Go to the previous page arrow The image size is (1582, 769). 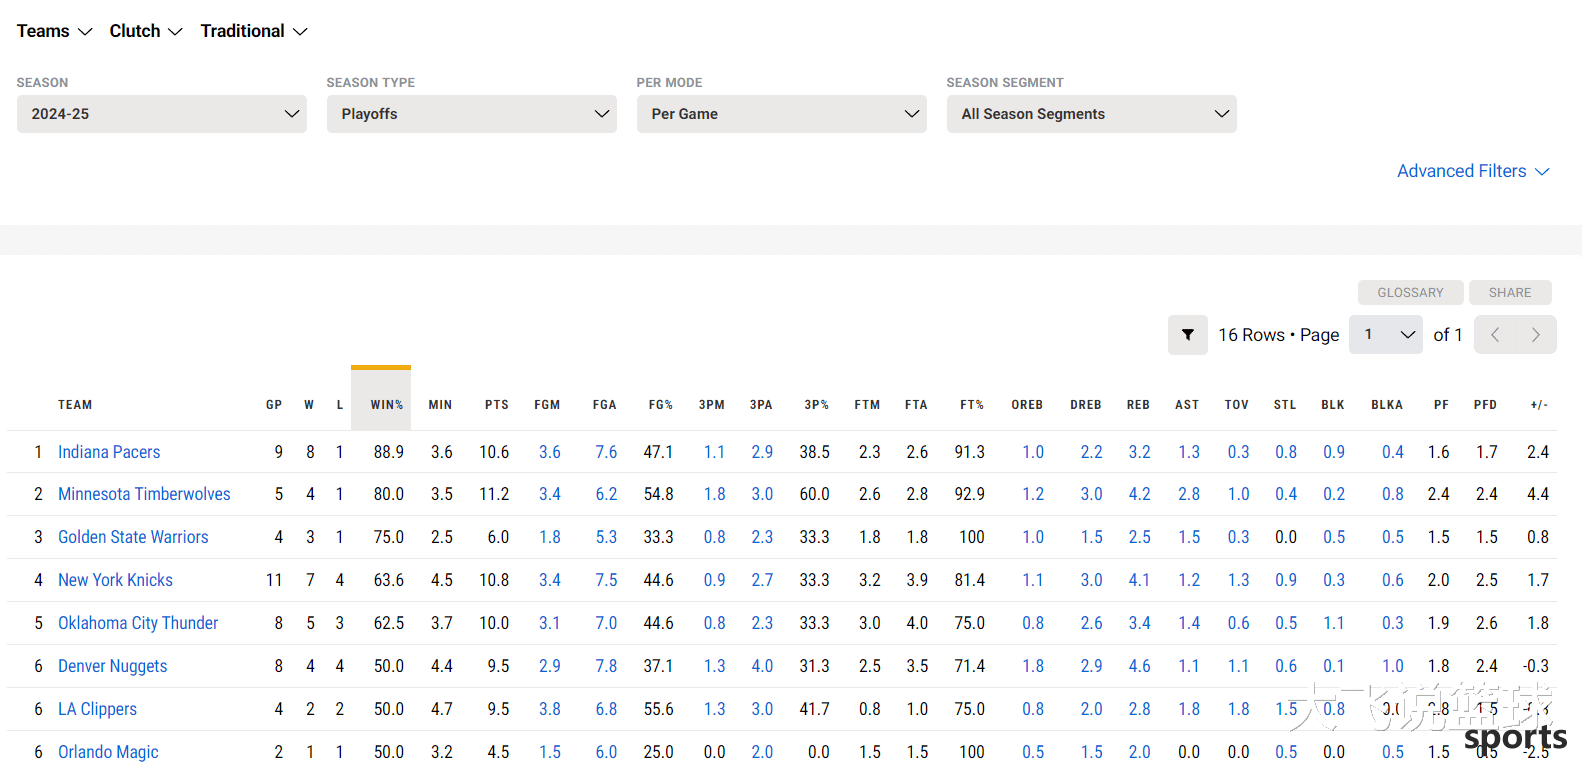click(x=1495, y=335)
